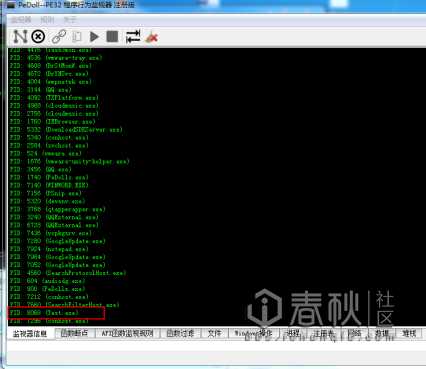The width and height of the screenshot is (426, 369).
Task: Select the svchost.exe process line
Action: point(49,146)
